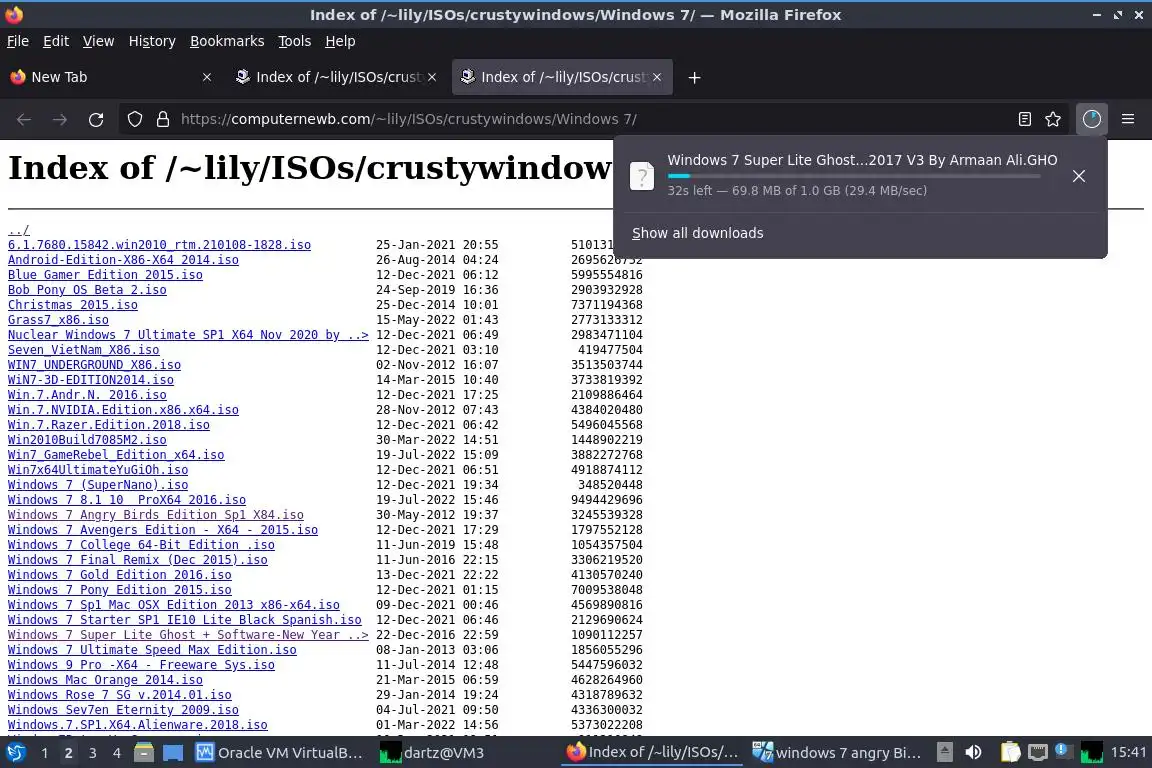
Task: Click the downloading file's icon
Action: 641,176
